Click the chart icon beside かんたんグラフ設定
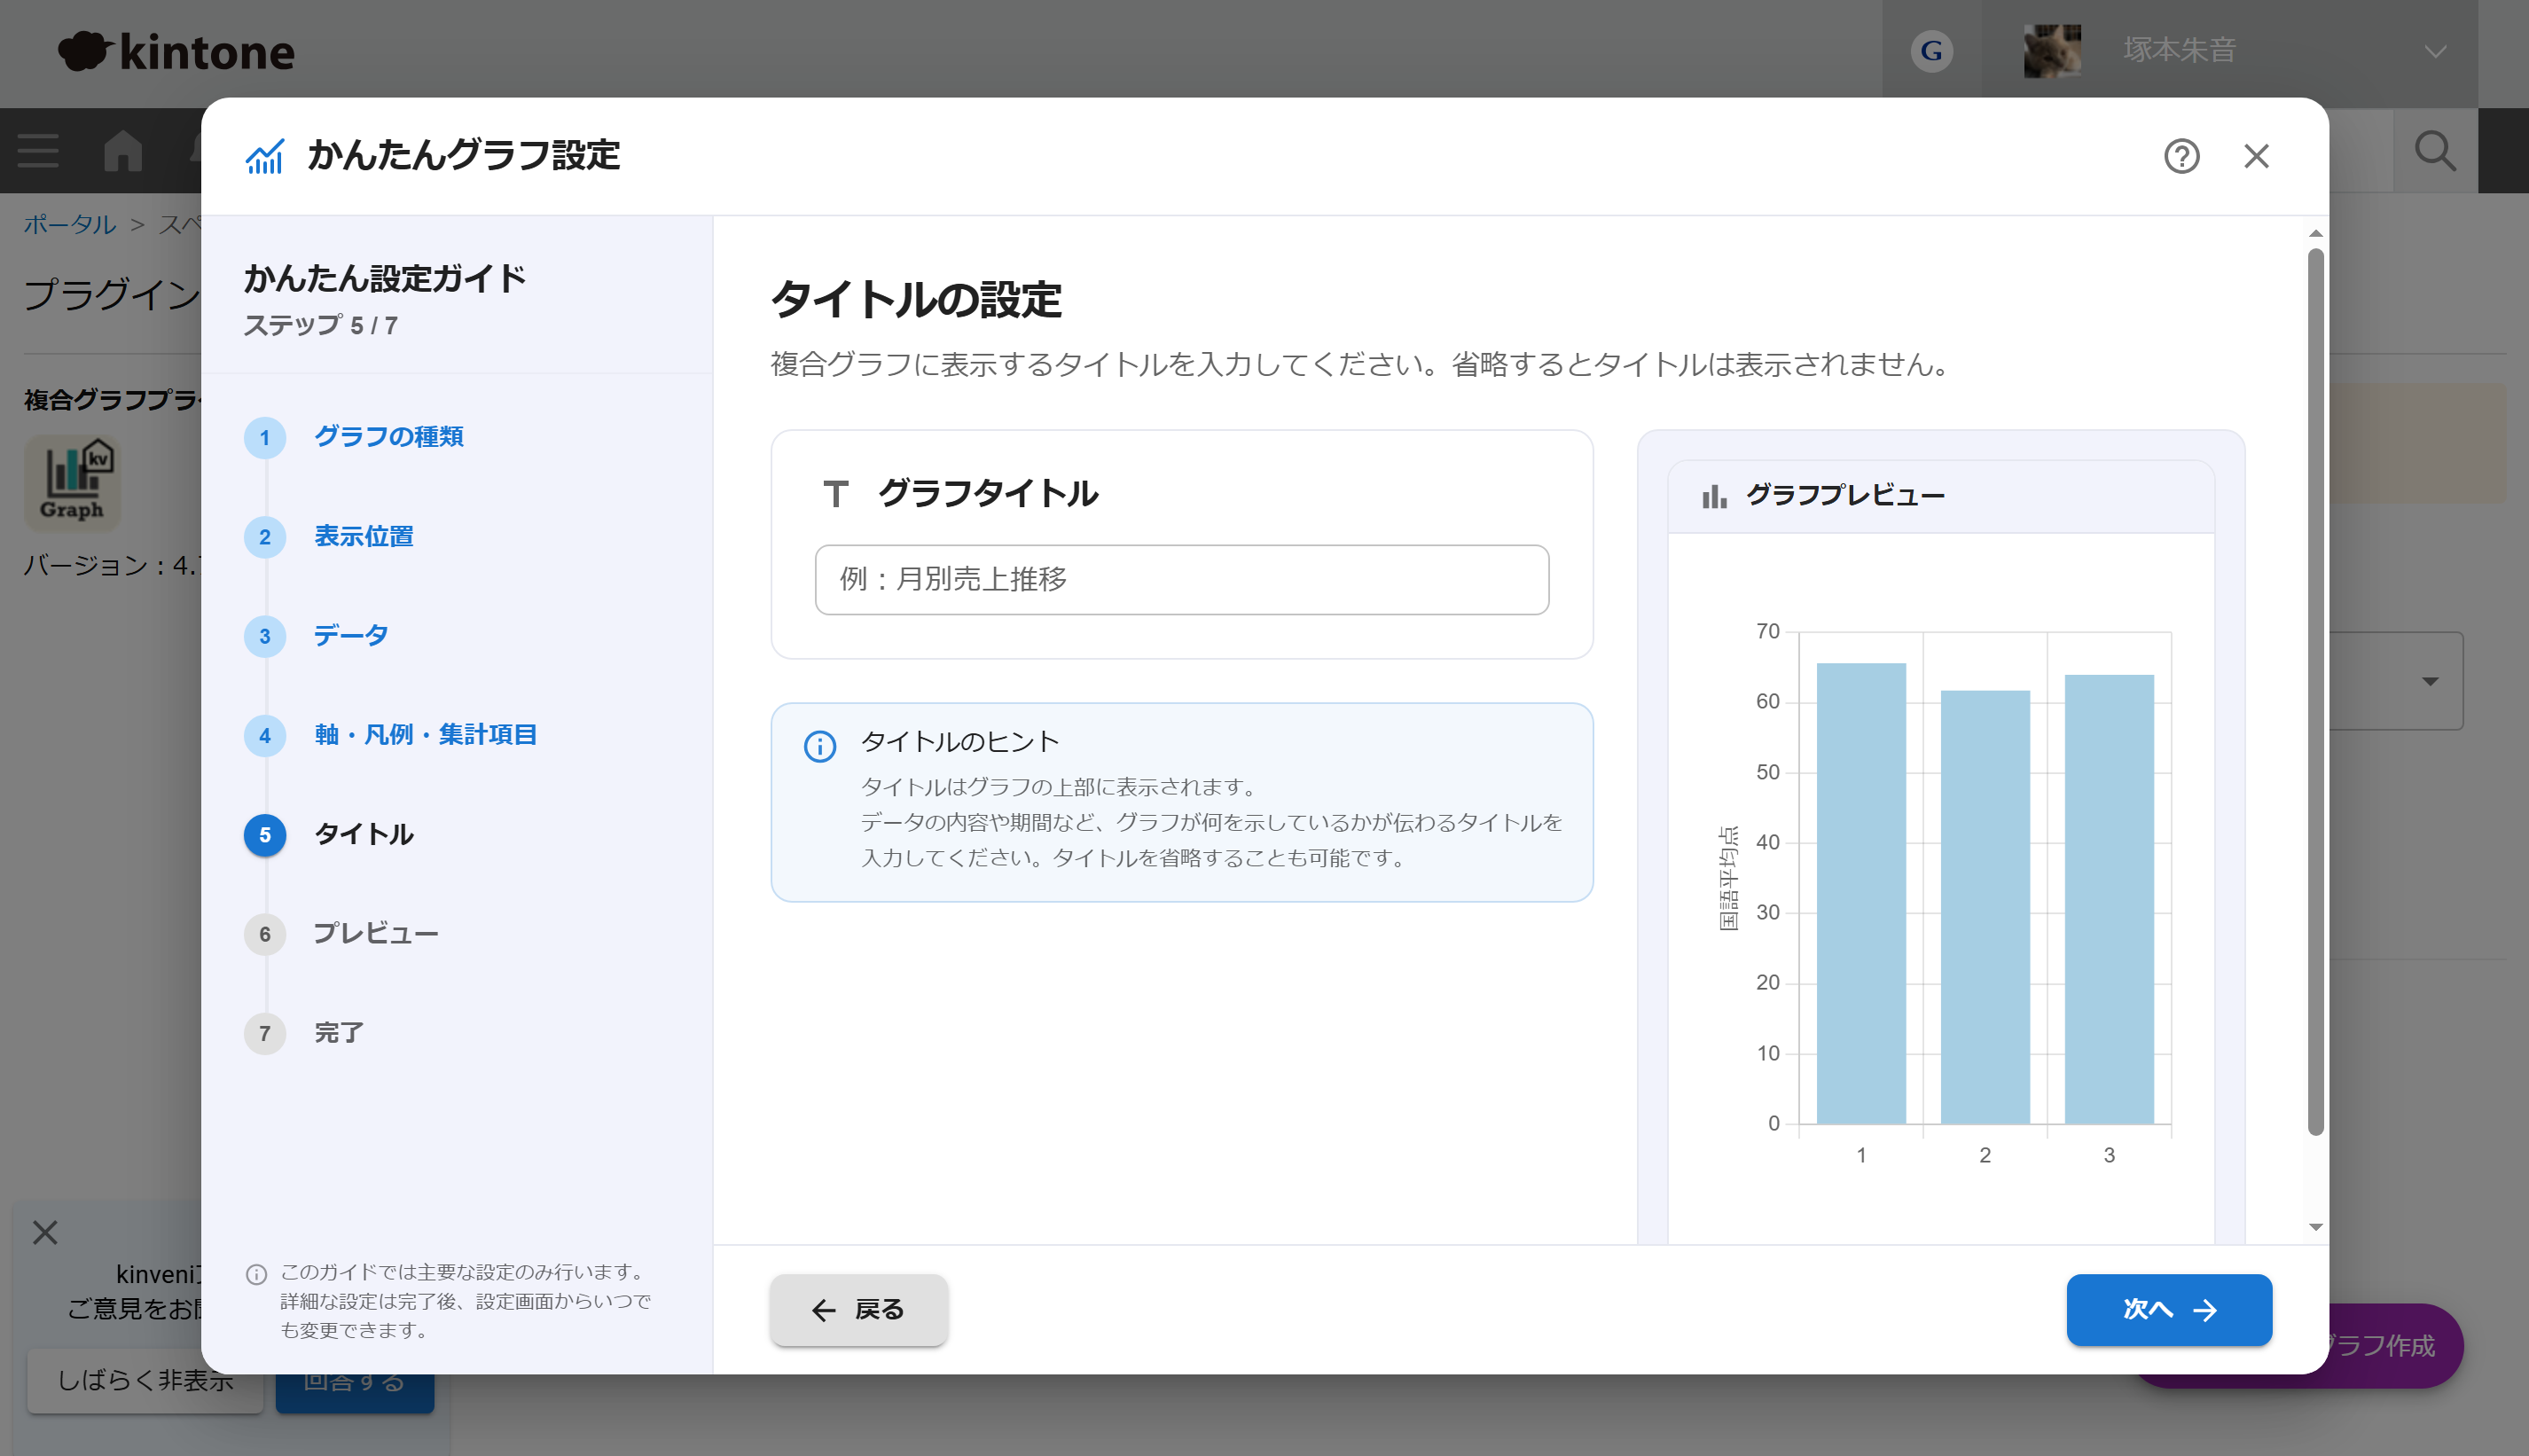The height and width of the screenshot is (1456, 2529). coord(265,156)
